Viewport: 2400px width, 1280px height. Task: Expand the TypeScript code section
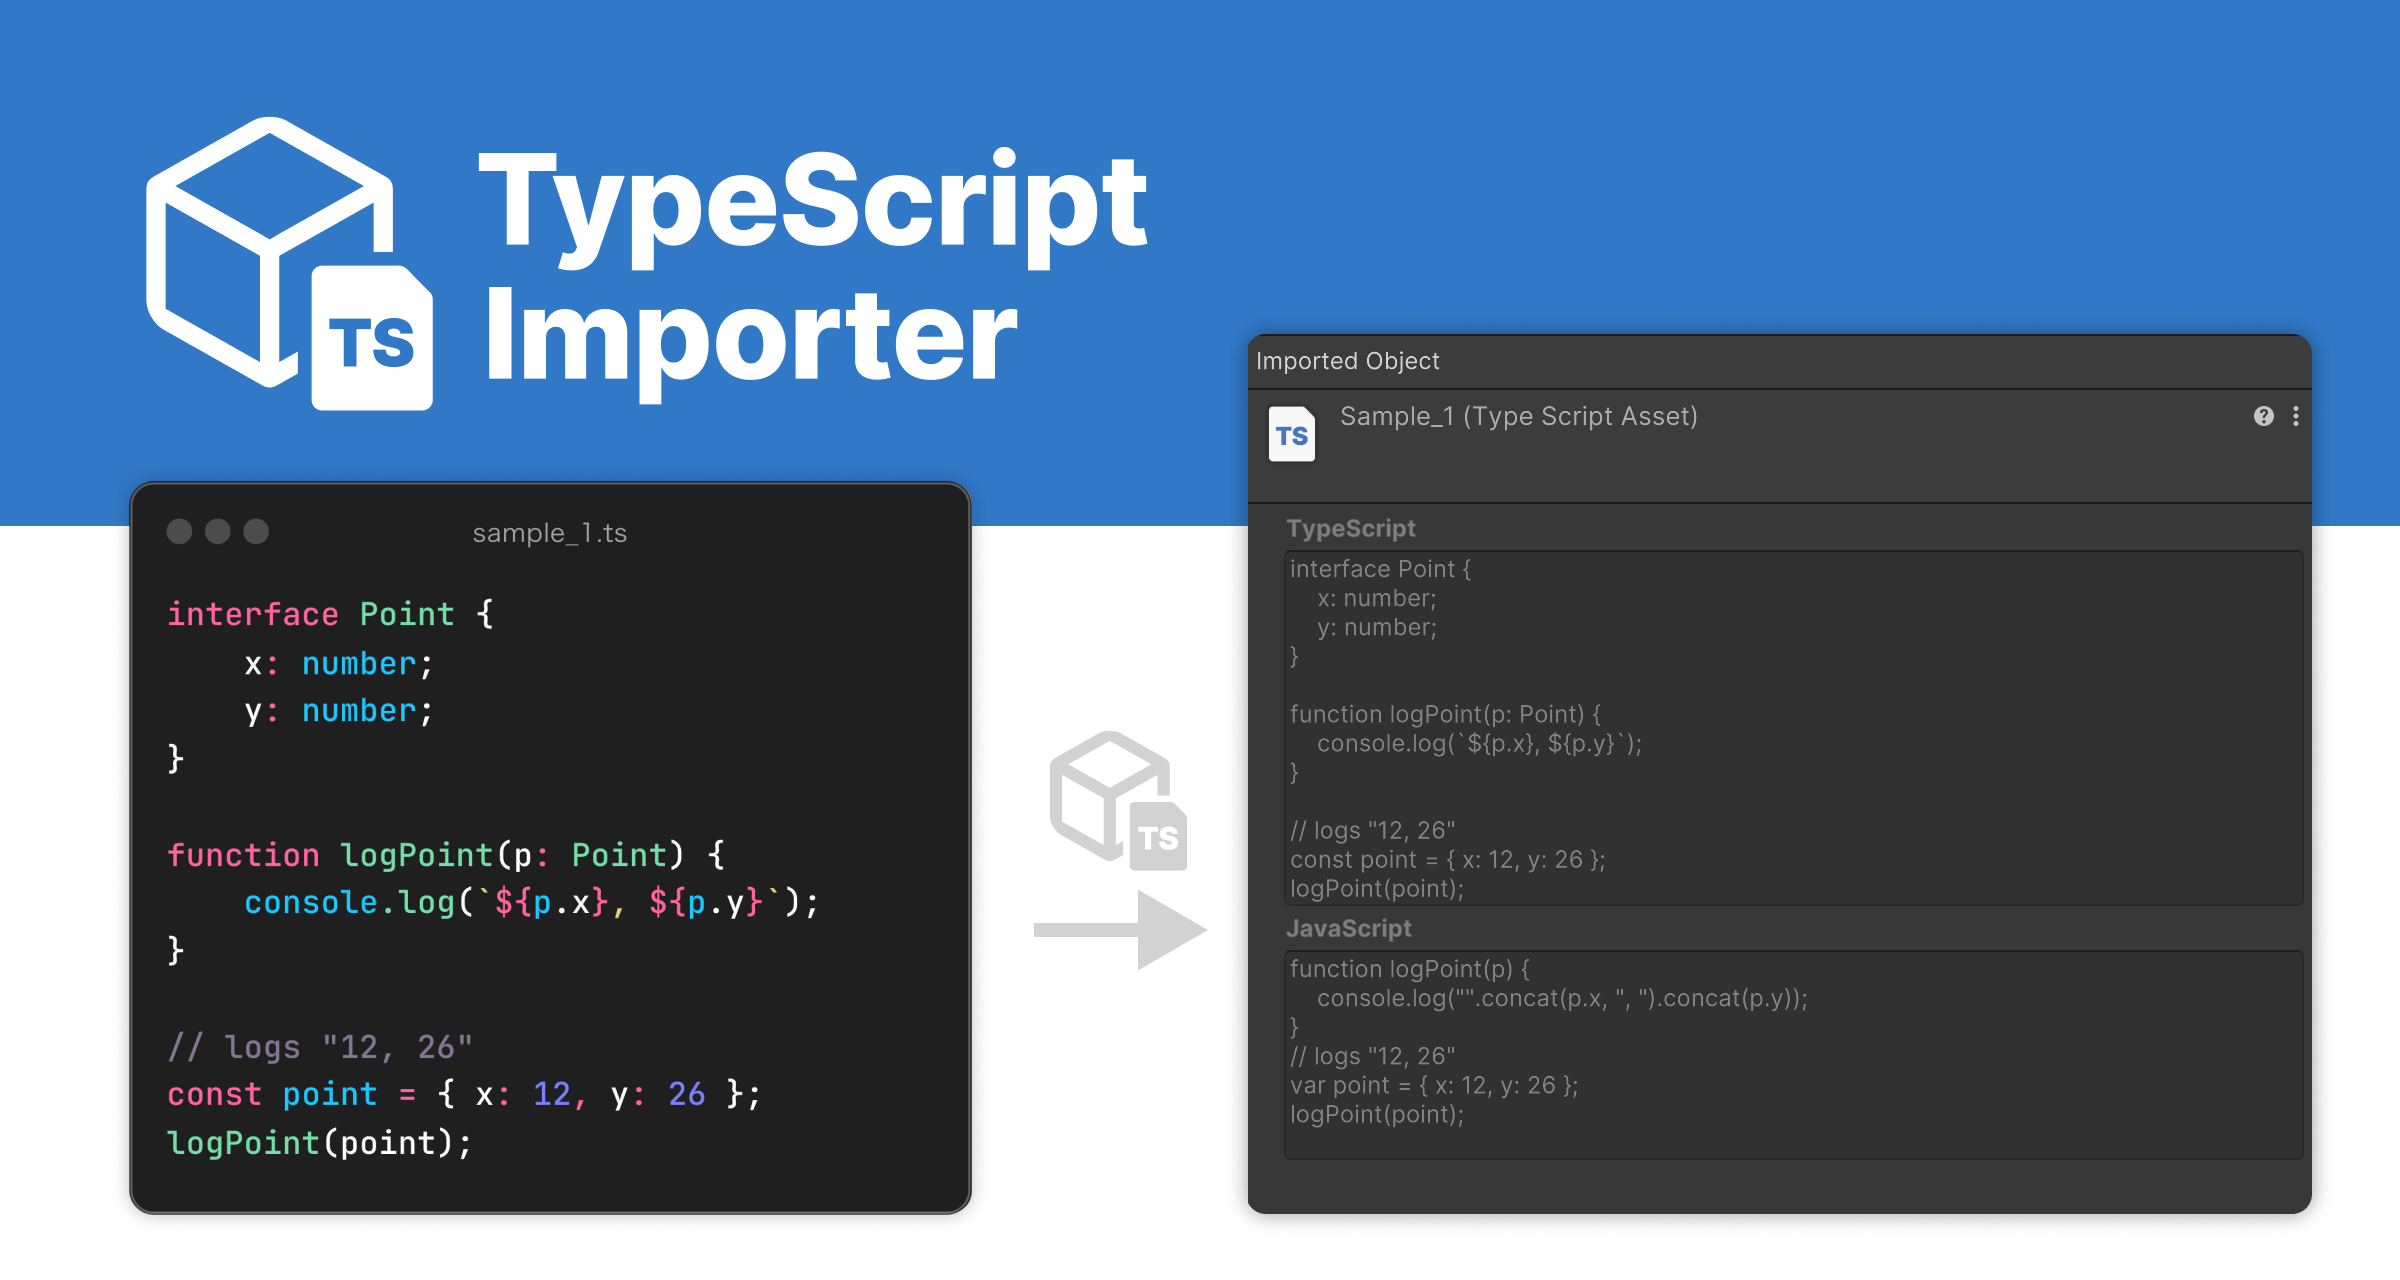click(1352, 528)
